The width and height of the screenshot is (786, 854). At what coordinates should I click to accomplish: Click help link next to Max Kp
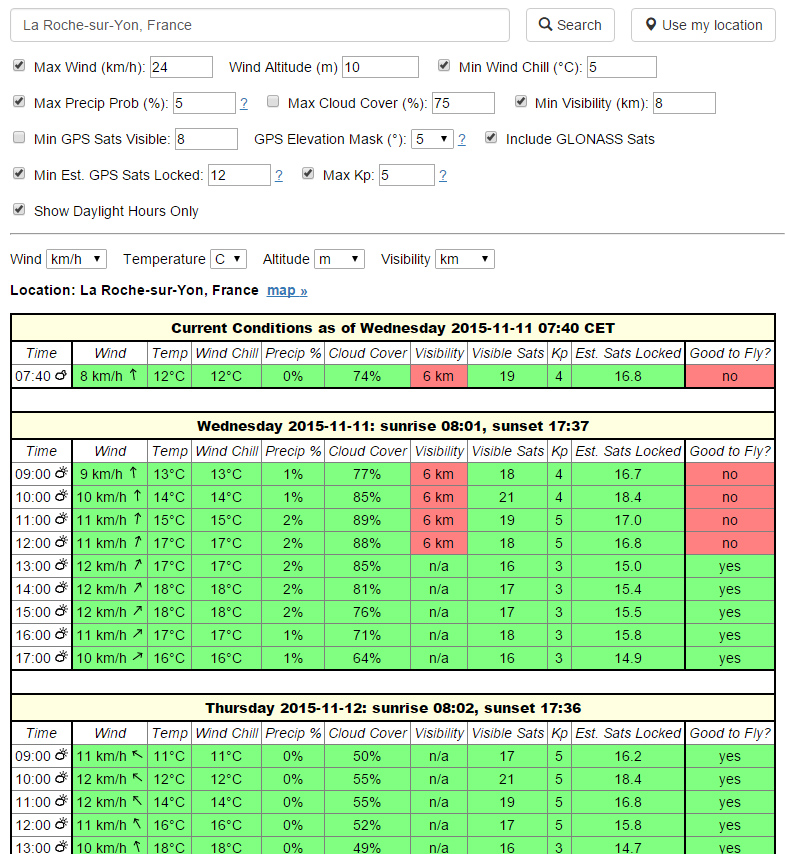[443, 175]
